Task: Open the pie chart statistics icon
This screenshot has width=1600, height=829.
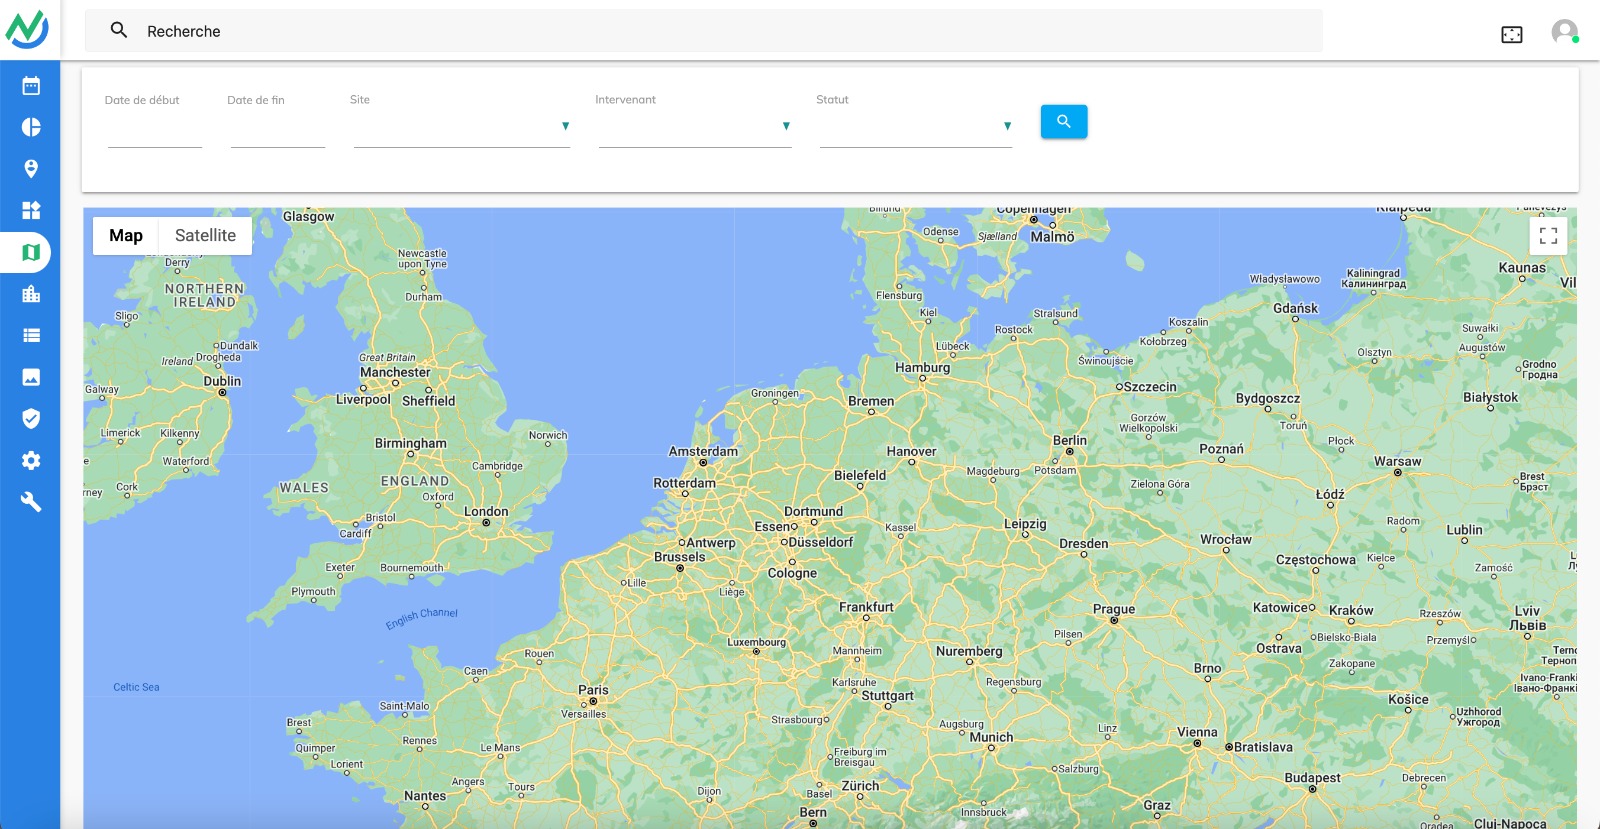Action: [x=31, y=127]
